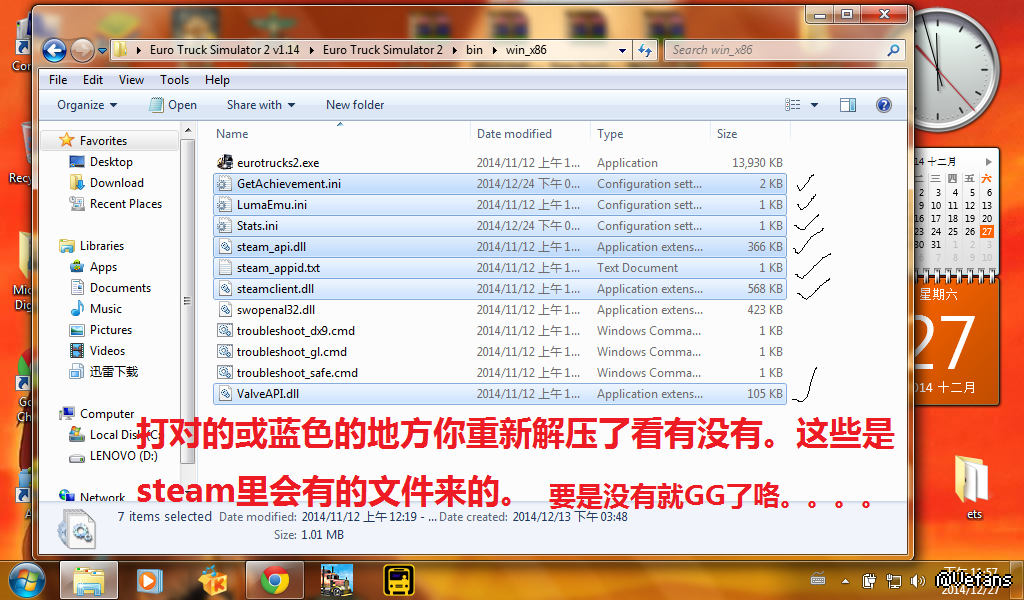Select the ValveAPI.dll file icon
1024x600 pixels.
[225, 394]
